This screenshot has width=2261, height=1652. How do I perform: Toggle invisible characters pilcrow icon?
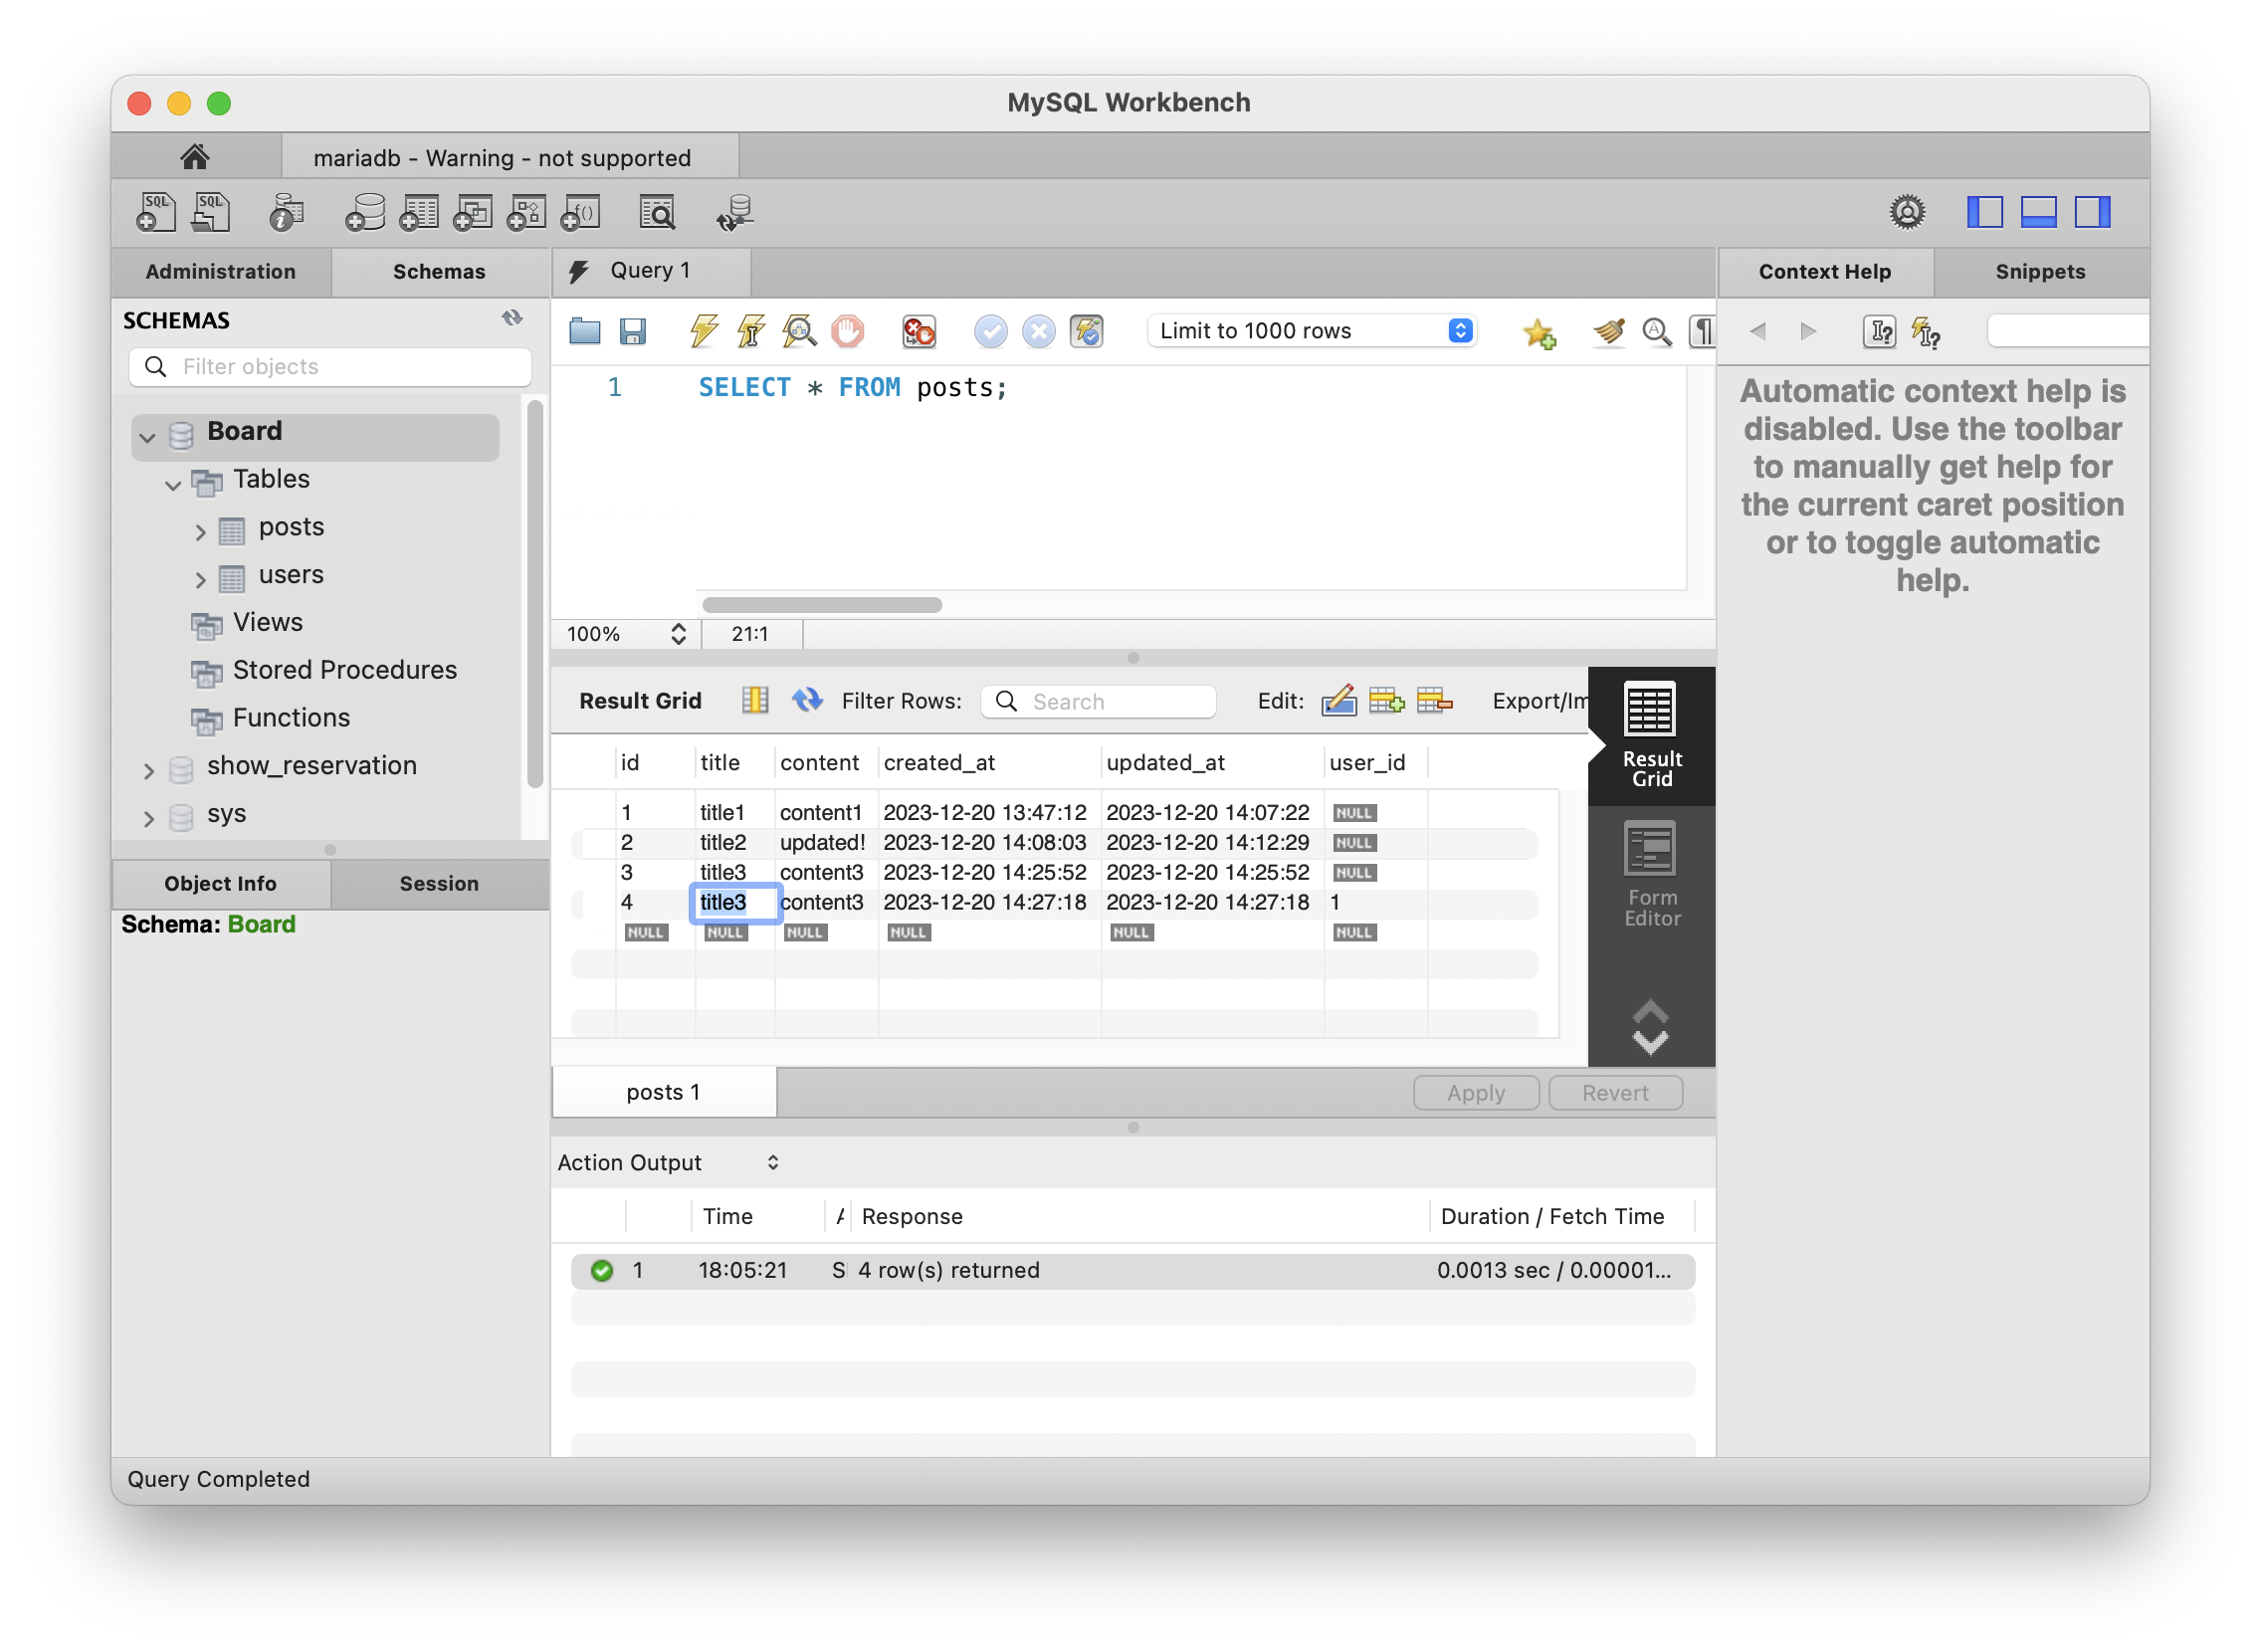[1701, 331]
